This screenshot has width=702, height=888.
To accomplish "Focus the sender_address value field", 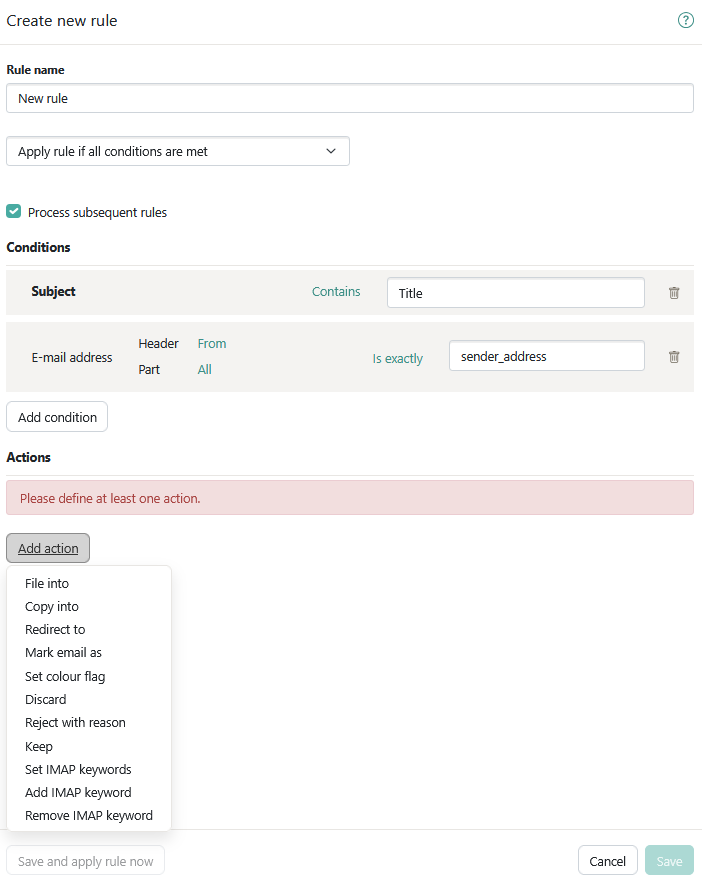I will pyautogui.click(x=546, y=356).
